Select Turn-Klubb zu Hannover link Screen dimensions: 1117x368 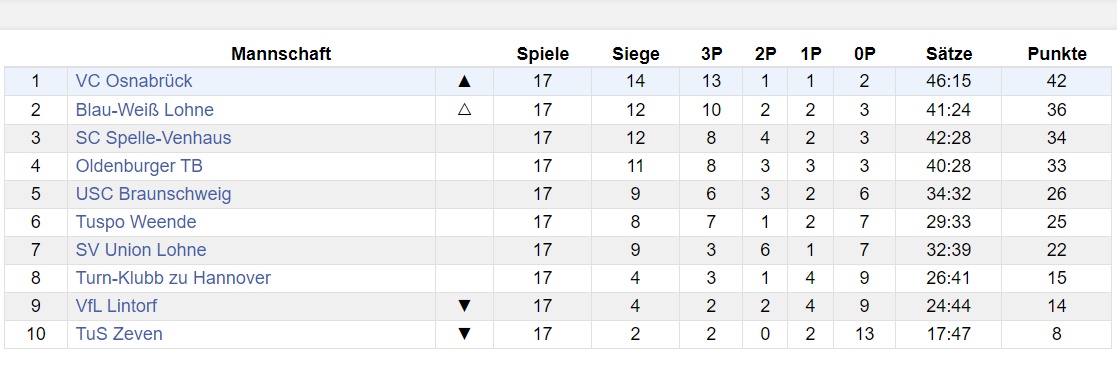[173, 278]
